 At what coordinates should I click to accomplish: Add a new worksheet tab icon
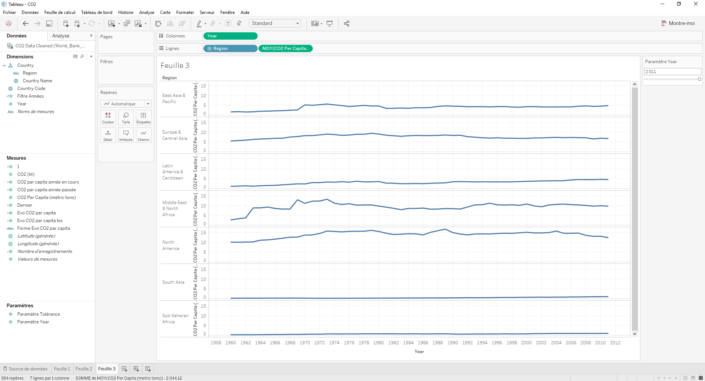coord(125,369)
